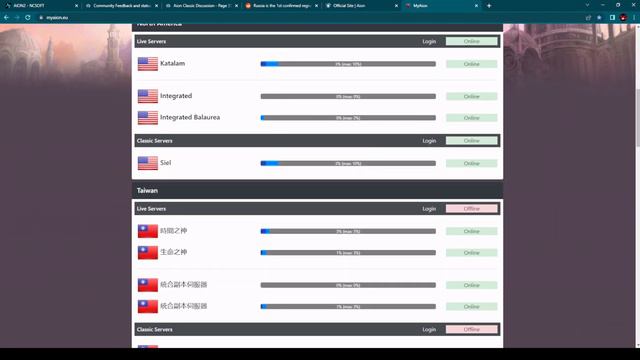Click the Offline login status in Taiwan Live Servers
This screenshot has height=360, width=640.
[471, 209]
